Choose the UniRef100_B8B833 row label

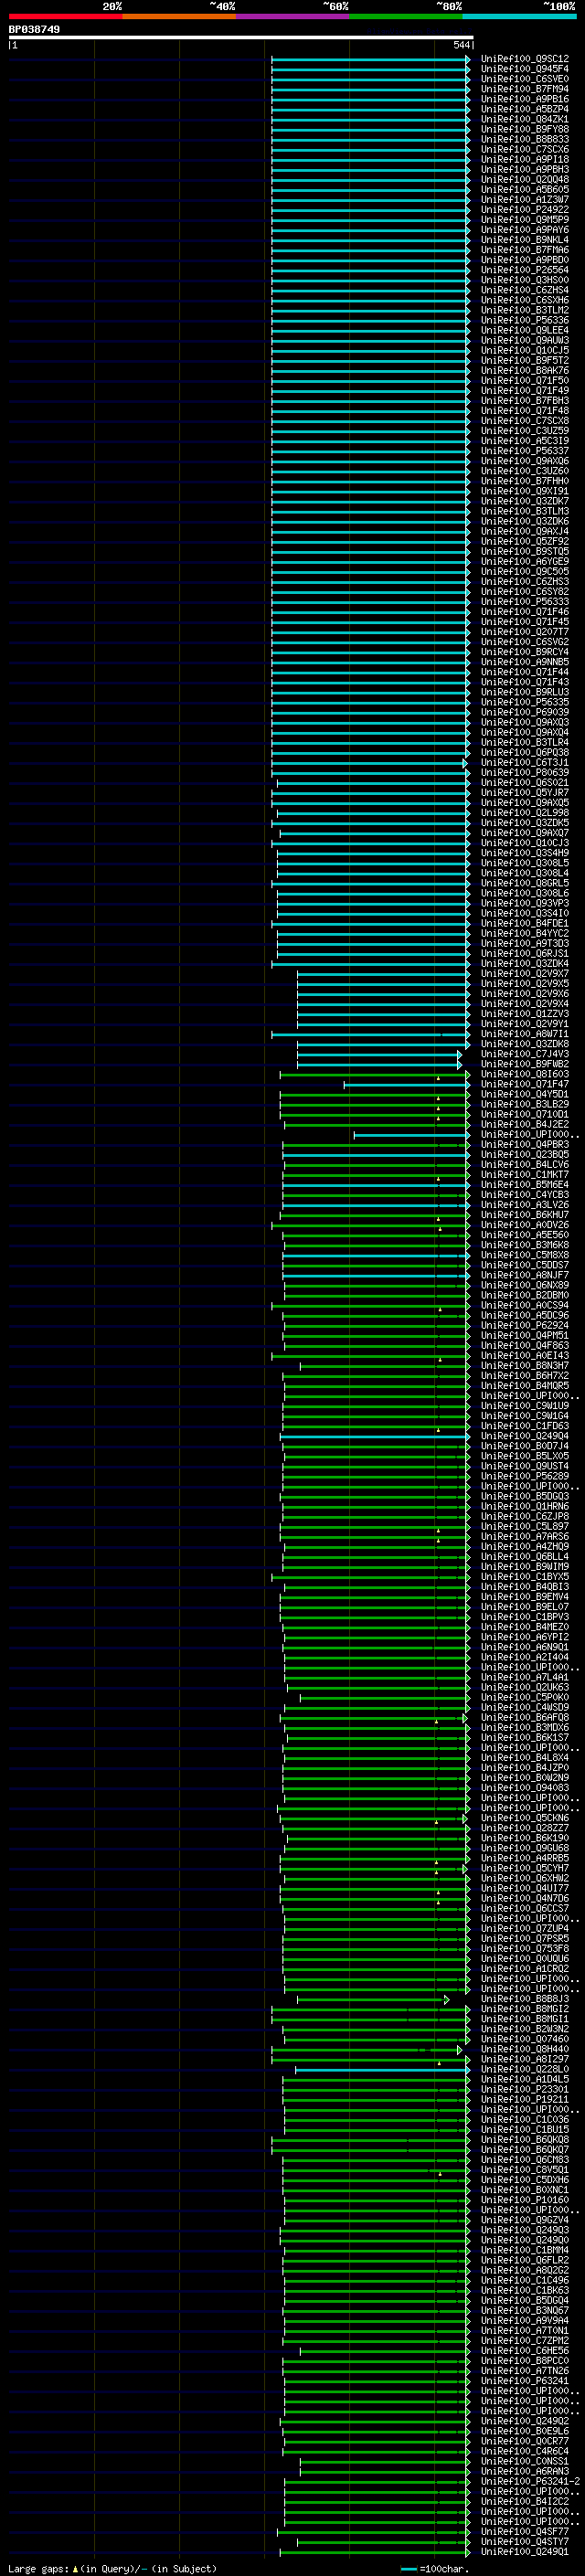click(x=524, y=139)
